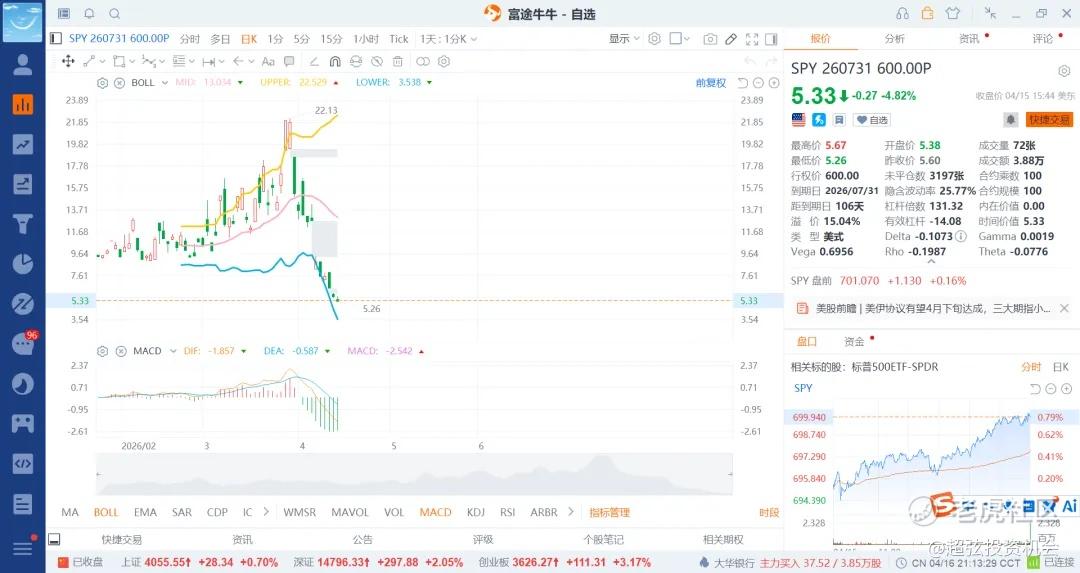Click the search magnifier in title bar
Screen dimensions: 1080x573
[x=115, y=14]
